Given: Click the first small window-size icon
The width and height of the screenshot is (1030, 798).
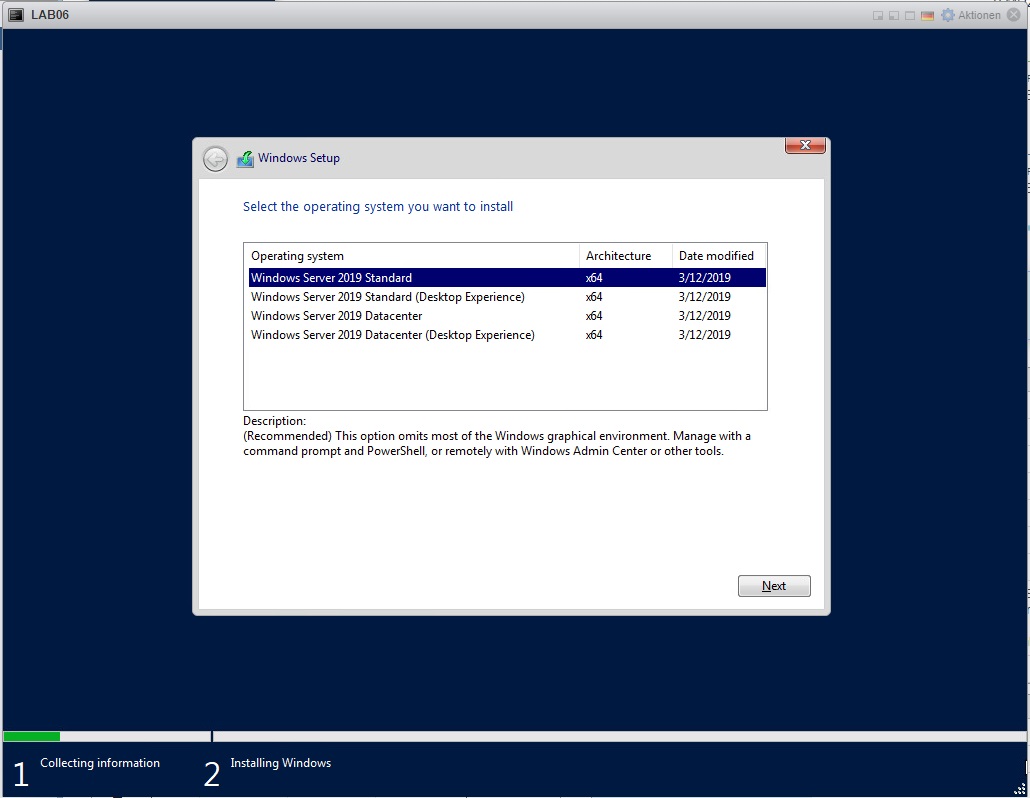Looking at the screenshot, I should click(878, 15).
